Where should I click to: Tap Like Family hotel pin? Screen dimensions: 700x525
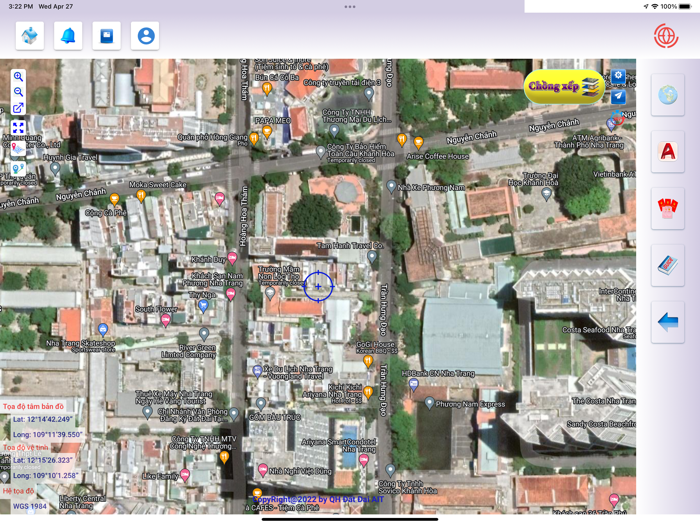point(184,474)
